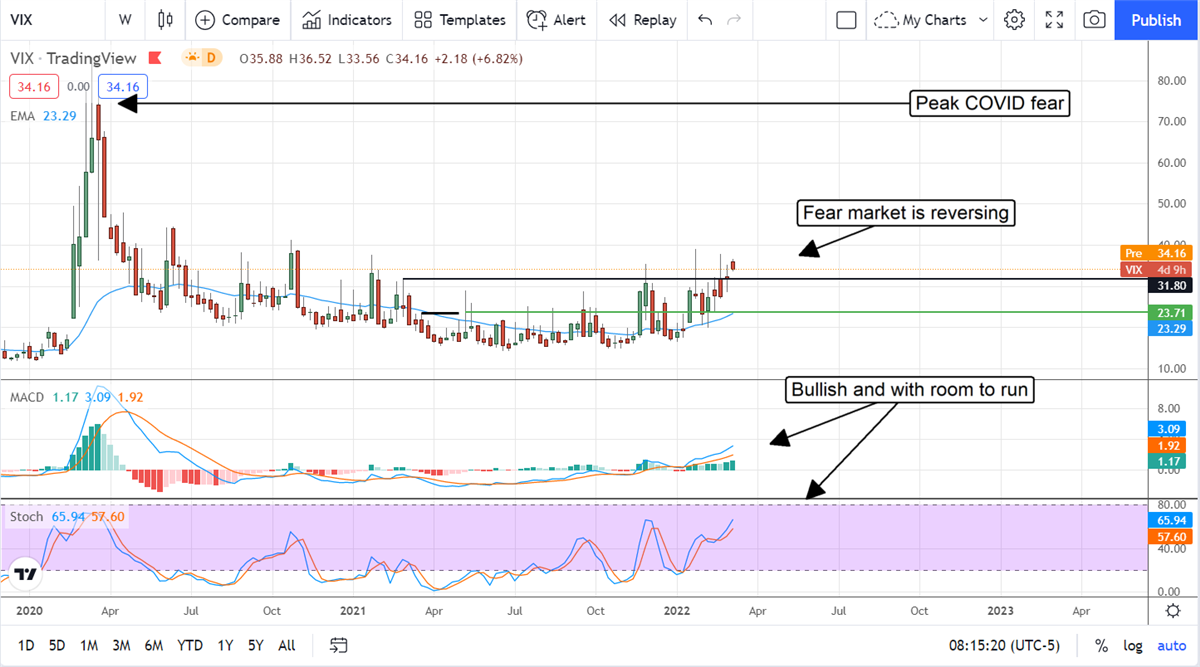Take a chart snapshot with camera icon
This screenshot has height=667, width=1200.
click(x=1094, y=20)
